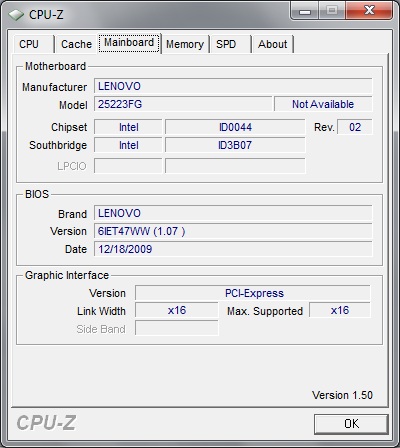Click the Motherboard group label
The height and width of the screenshot is (448, 400).
point(55,66)
